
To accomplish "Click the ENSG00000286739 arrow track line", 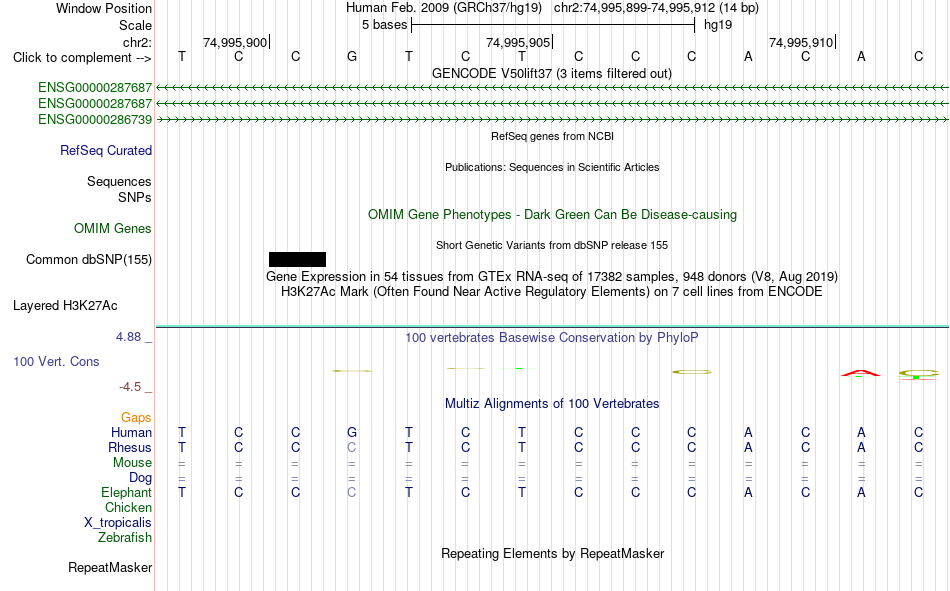I will (x=552, y=120).
